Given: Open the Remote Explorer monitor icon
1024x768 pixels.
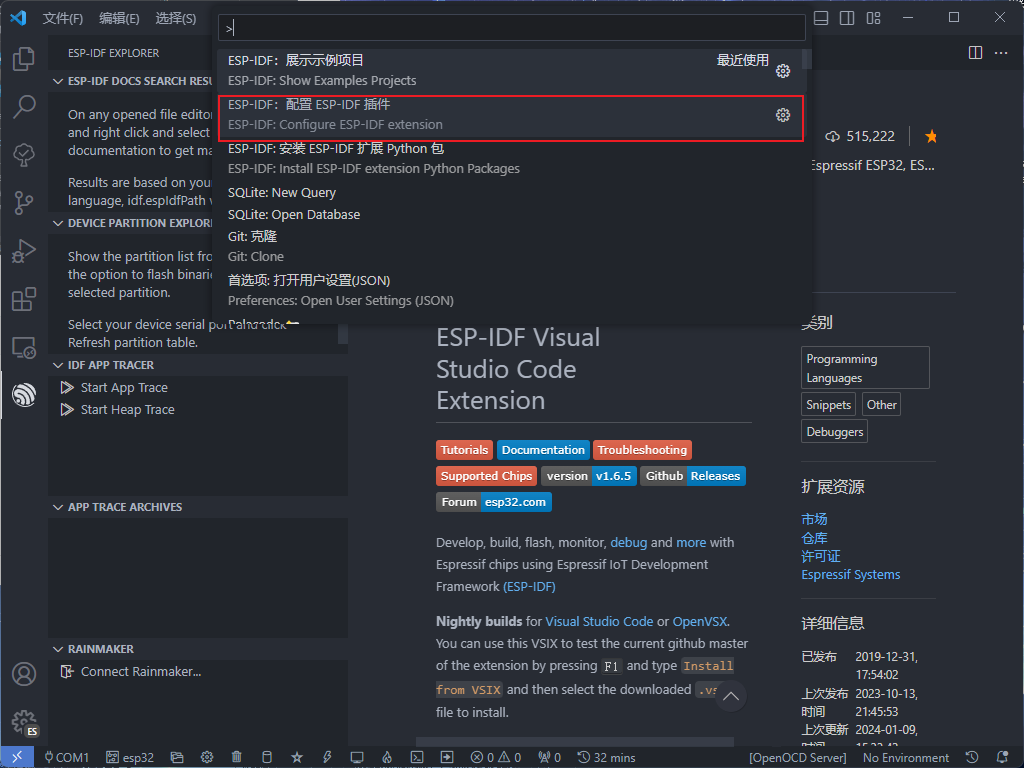Looking at the screenshot, I should [24, 347].
